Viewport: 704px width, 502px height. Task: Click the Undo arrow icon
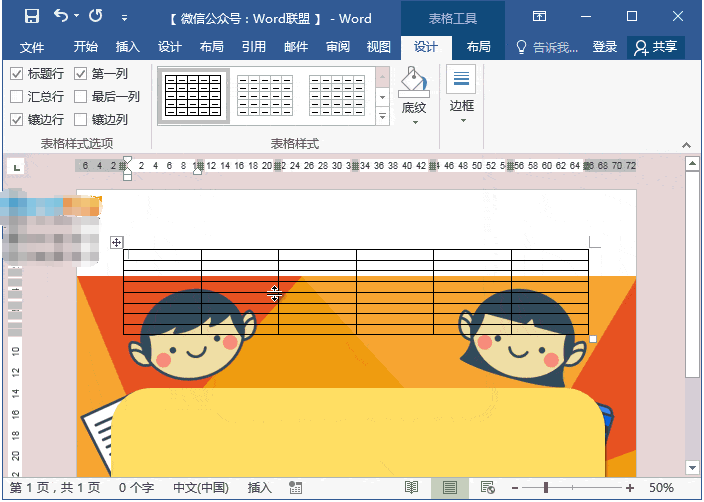tap(62, 17)
